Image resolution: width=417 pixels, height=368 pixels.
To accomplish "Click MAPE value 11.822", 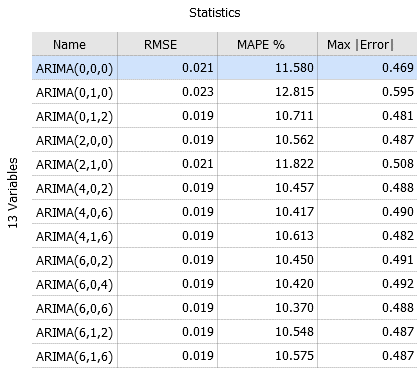I will [294, 164].
